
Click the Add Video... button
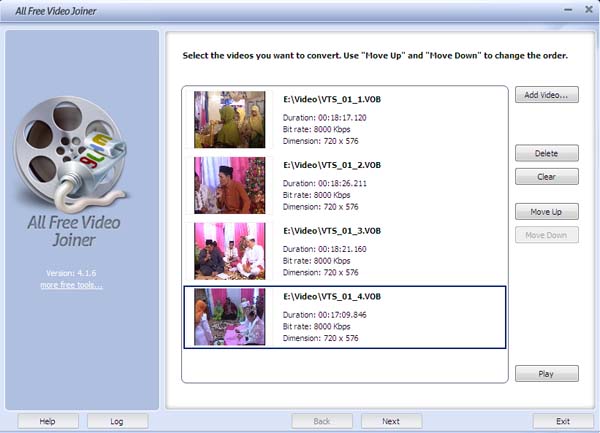pos(546,95)
